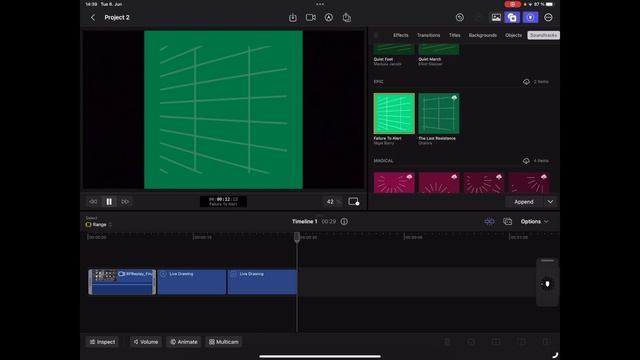
Task: Click the jog wheel control
Action: (x=547, y=283)
